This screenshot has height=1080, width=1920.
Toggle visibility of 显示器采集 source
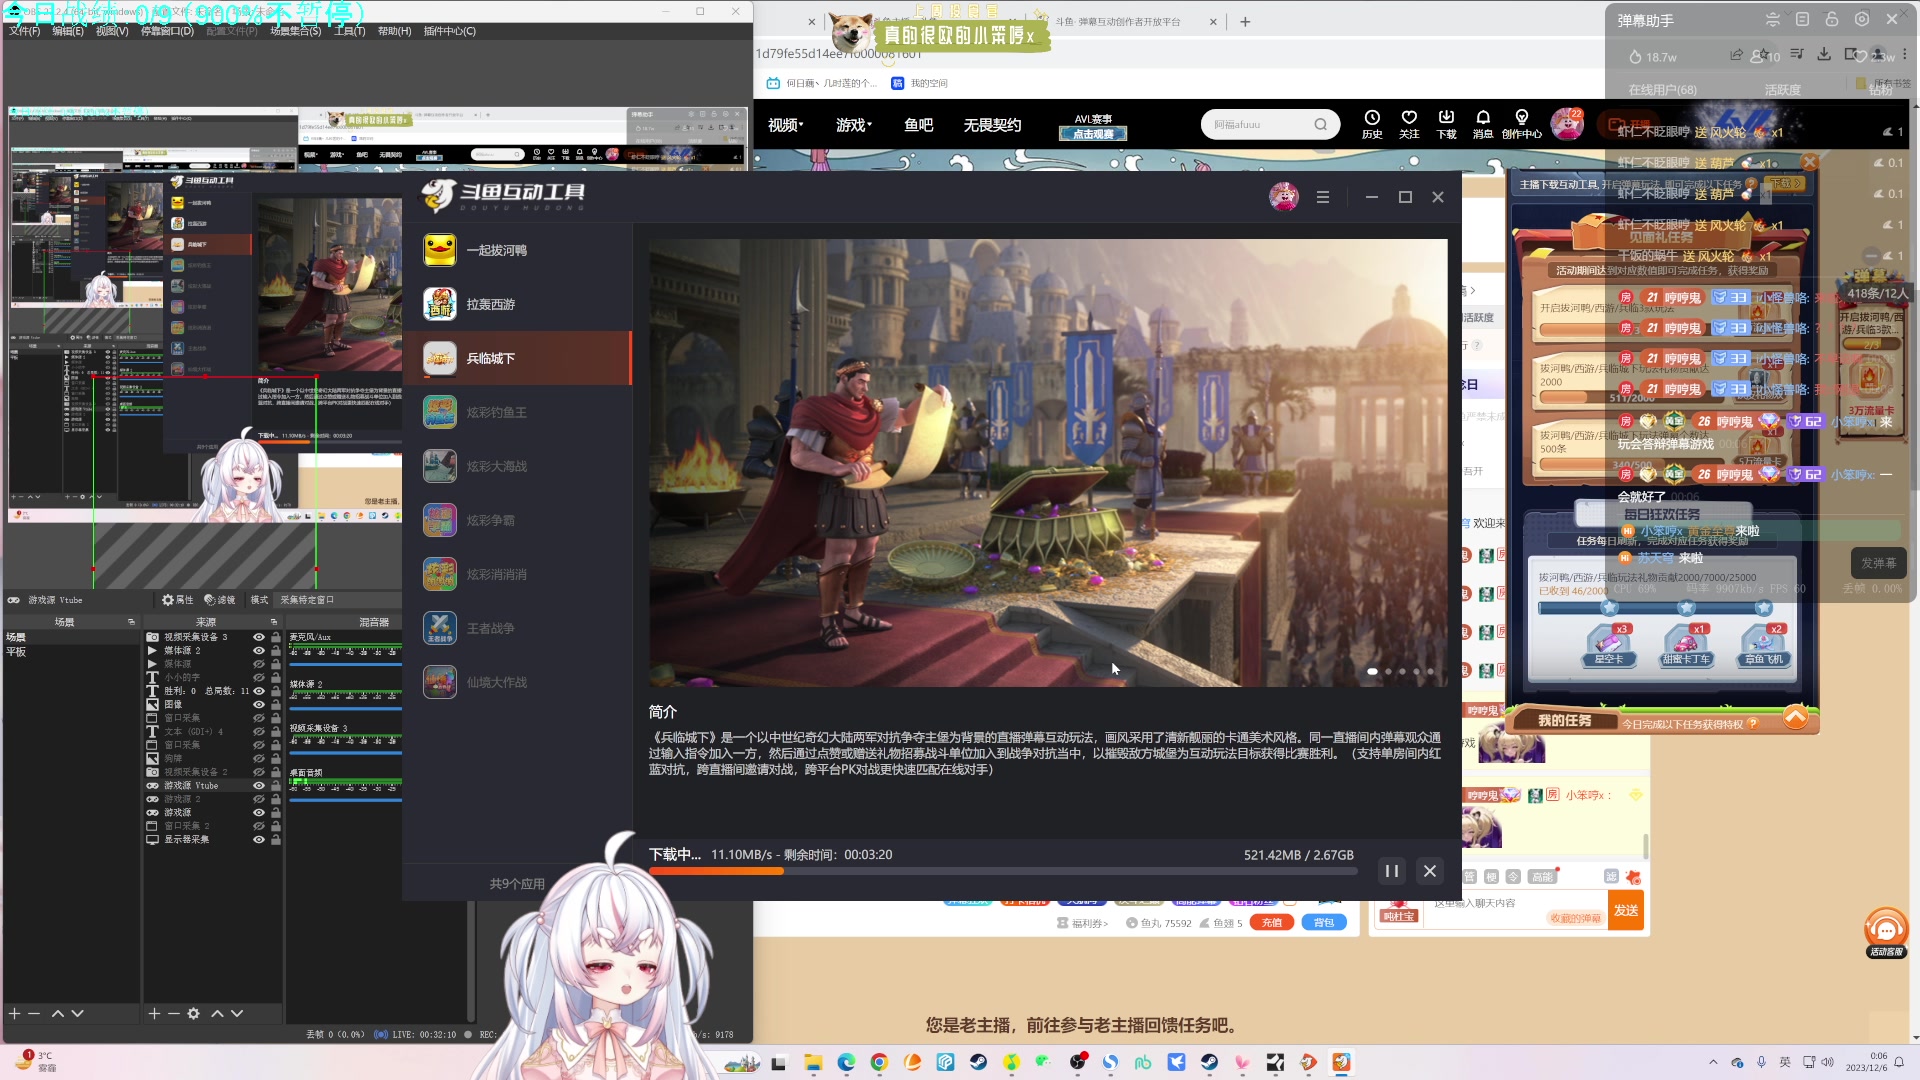point(259,840)
